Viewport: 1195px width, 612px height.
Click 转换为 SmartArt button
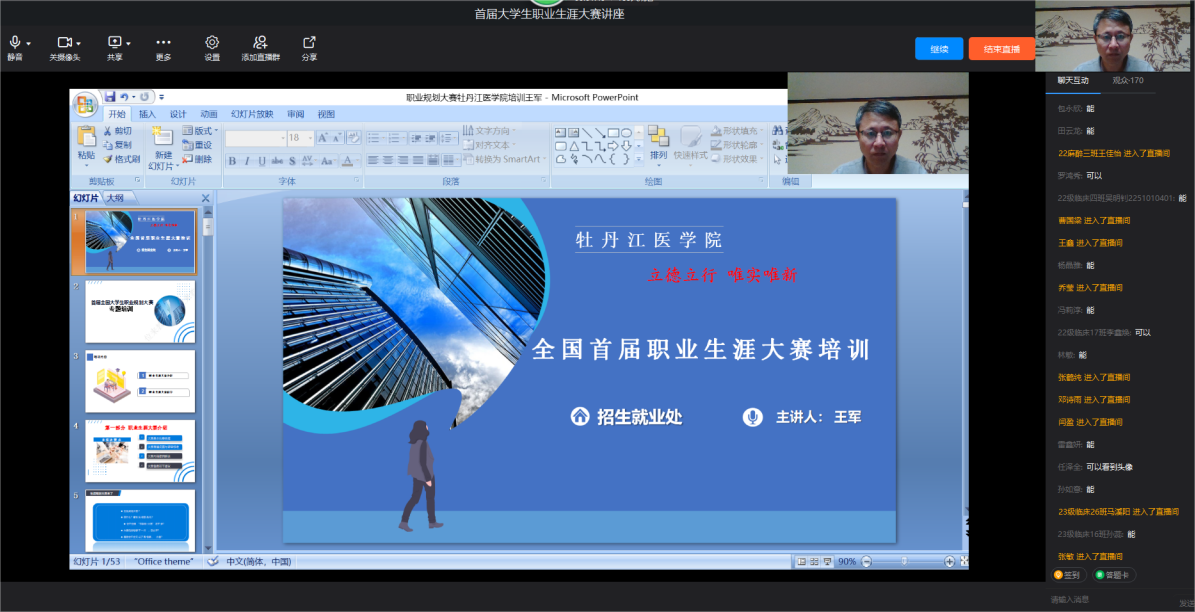click(505, 159)
